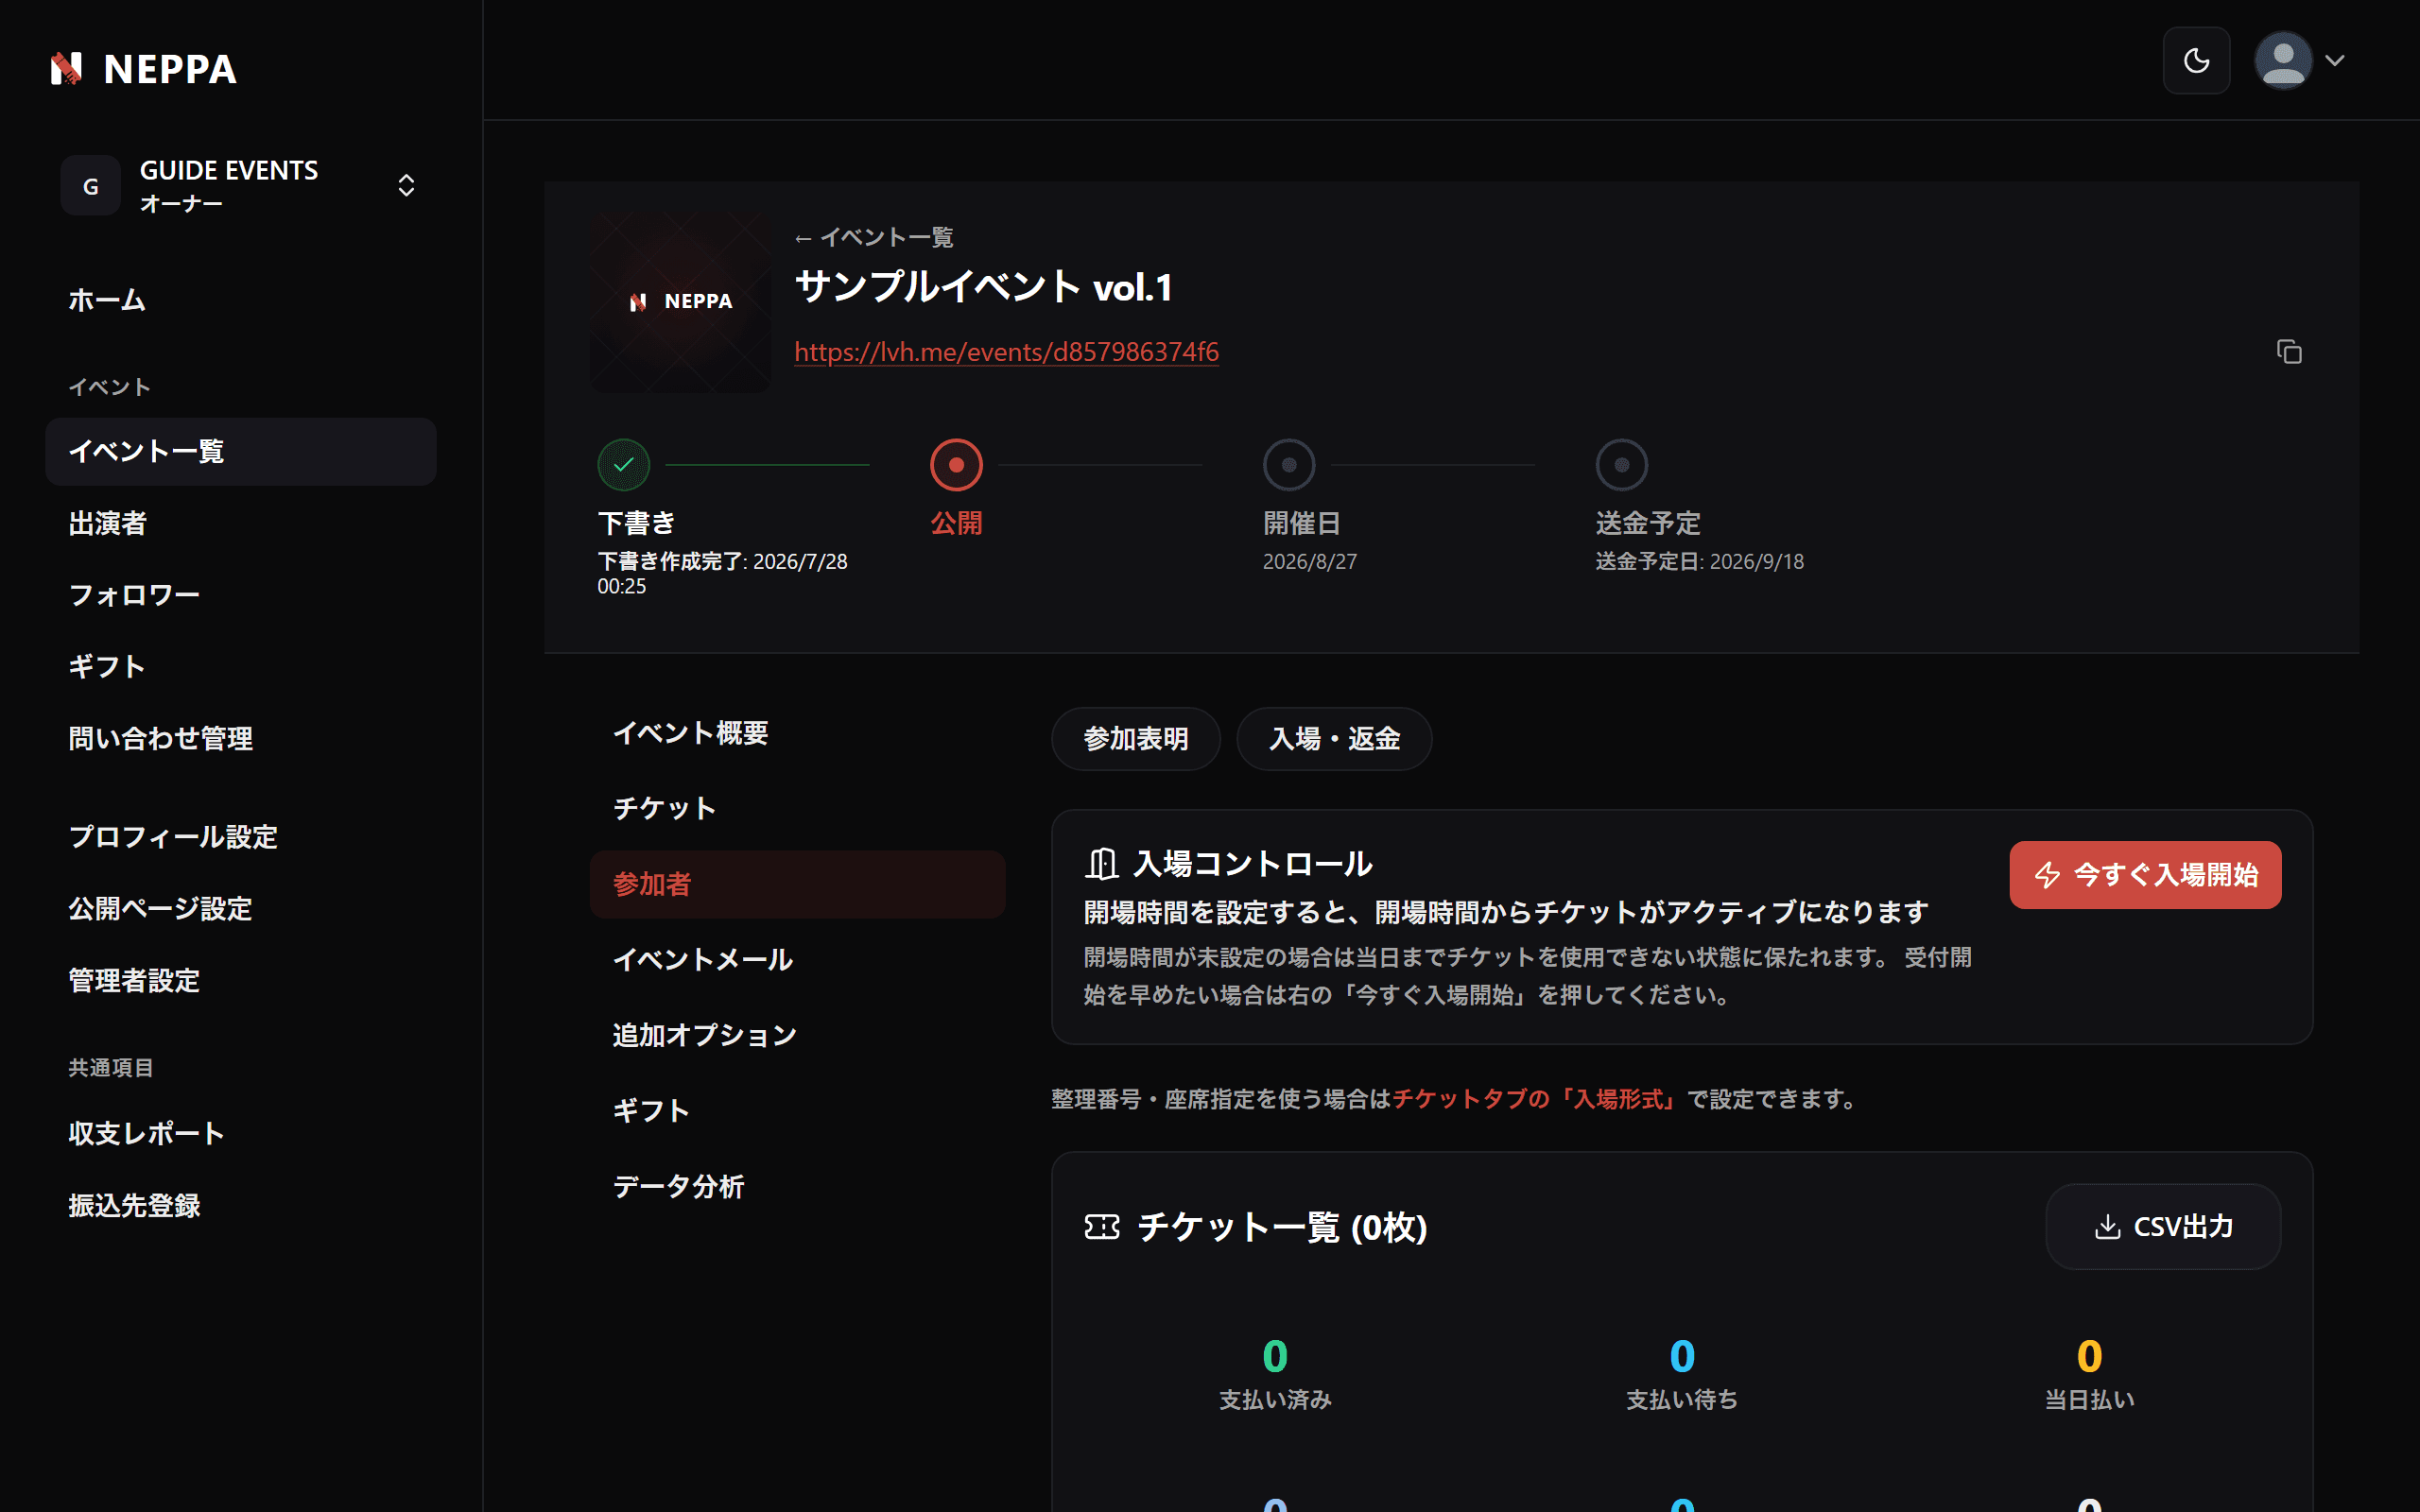The image size is (2420, 1512).
Task: Open フォロワー in the sidebar
Action: 241,595
